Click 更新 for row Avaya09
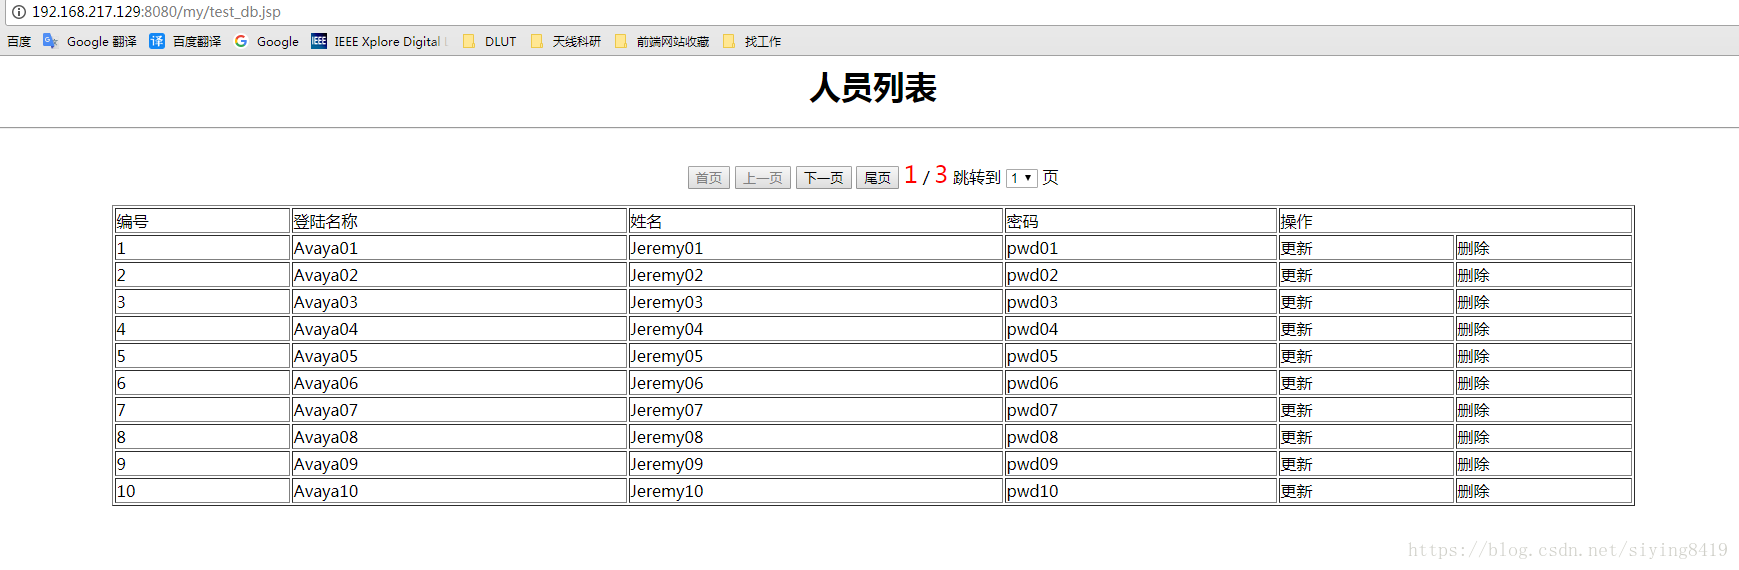This screenshot has width=1739, height=570. [x=1297, y=464]
